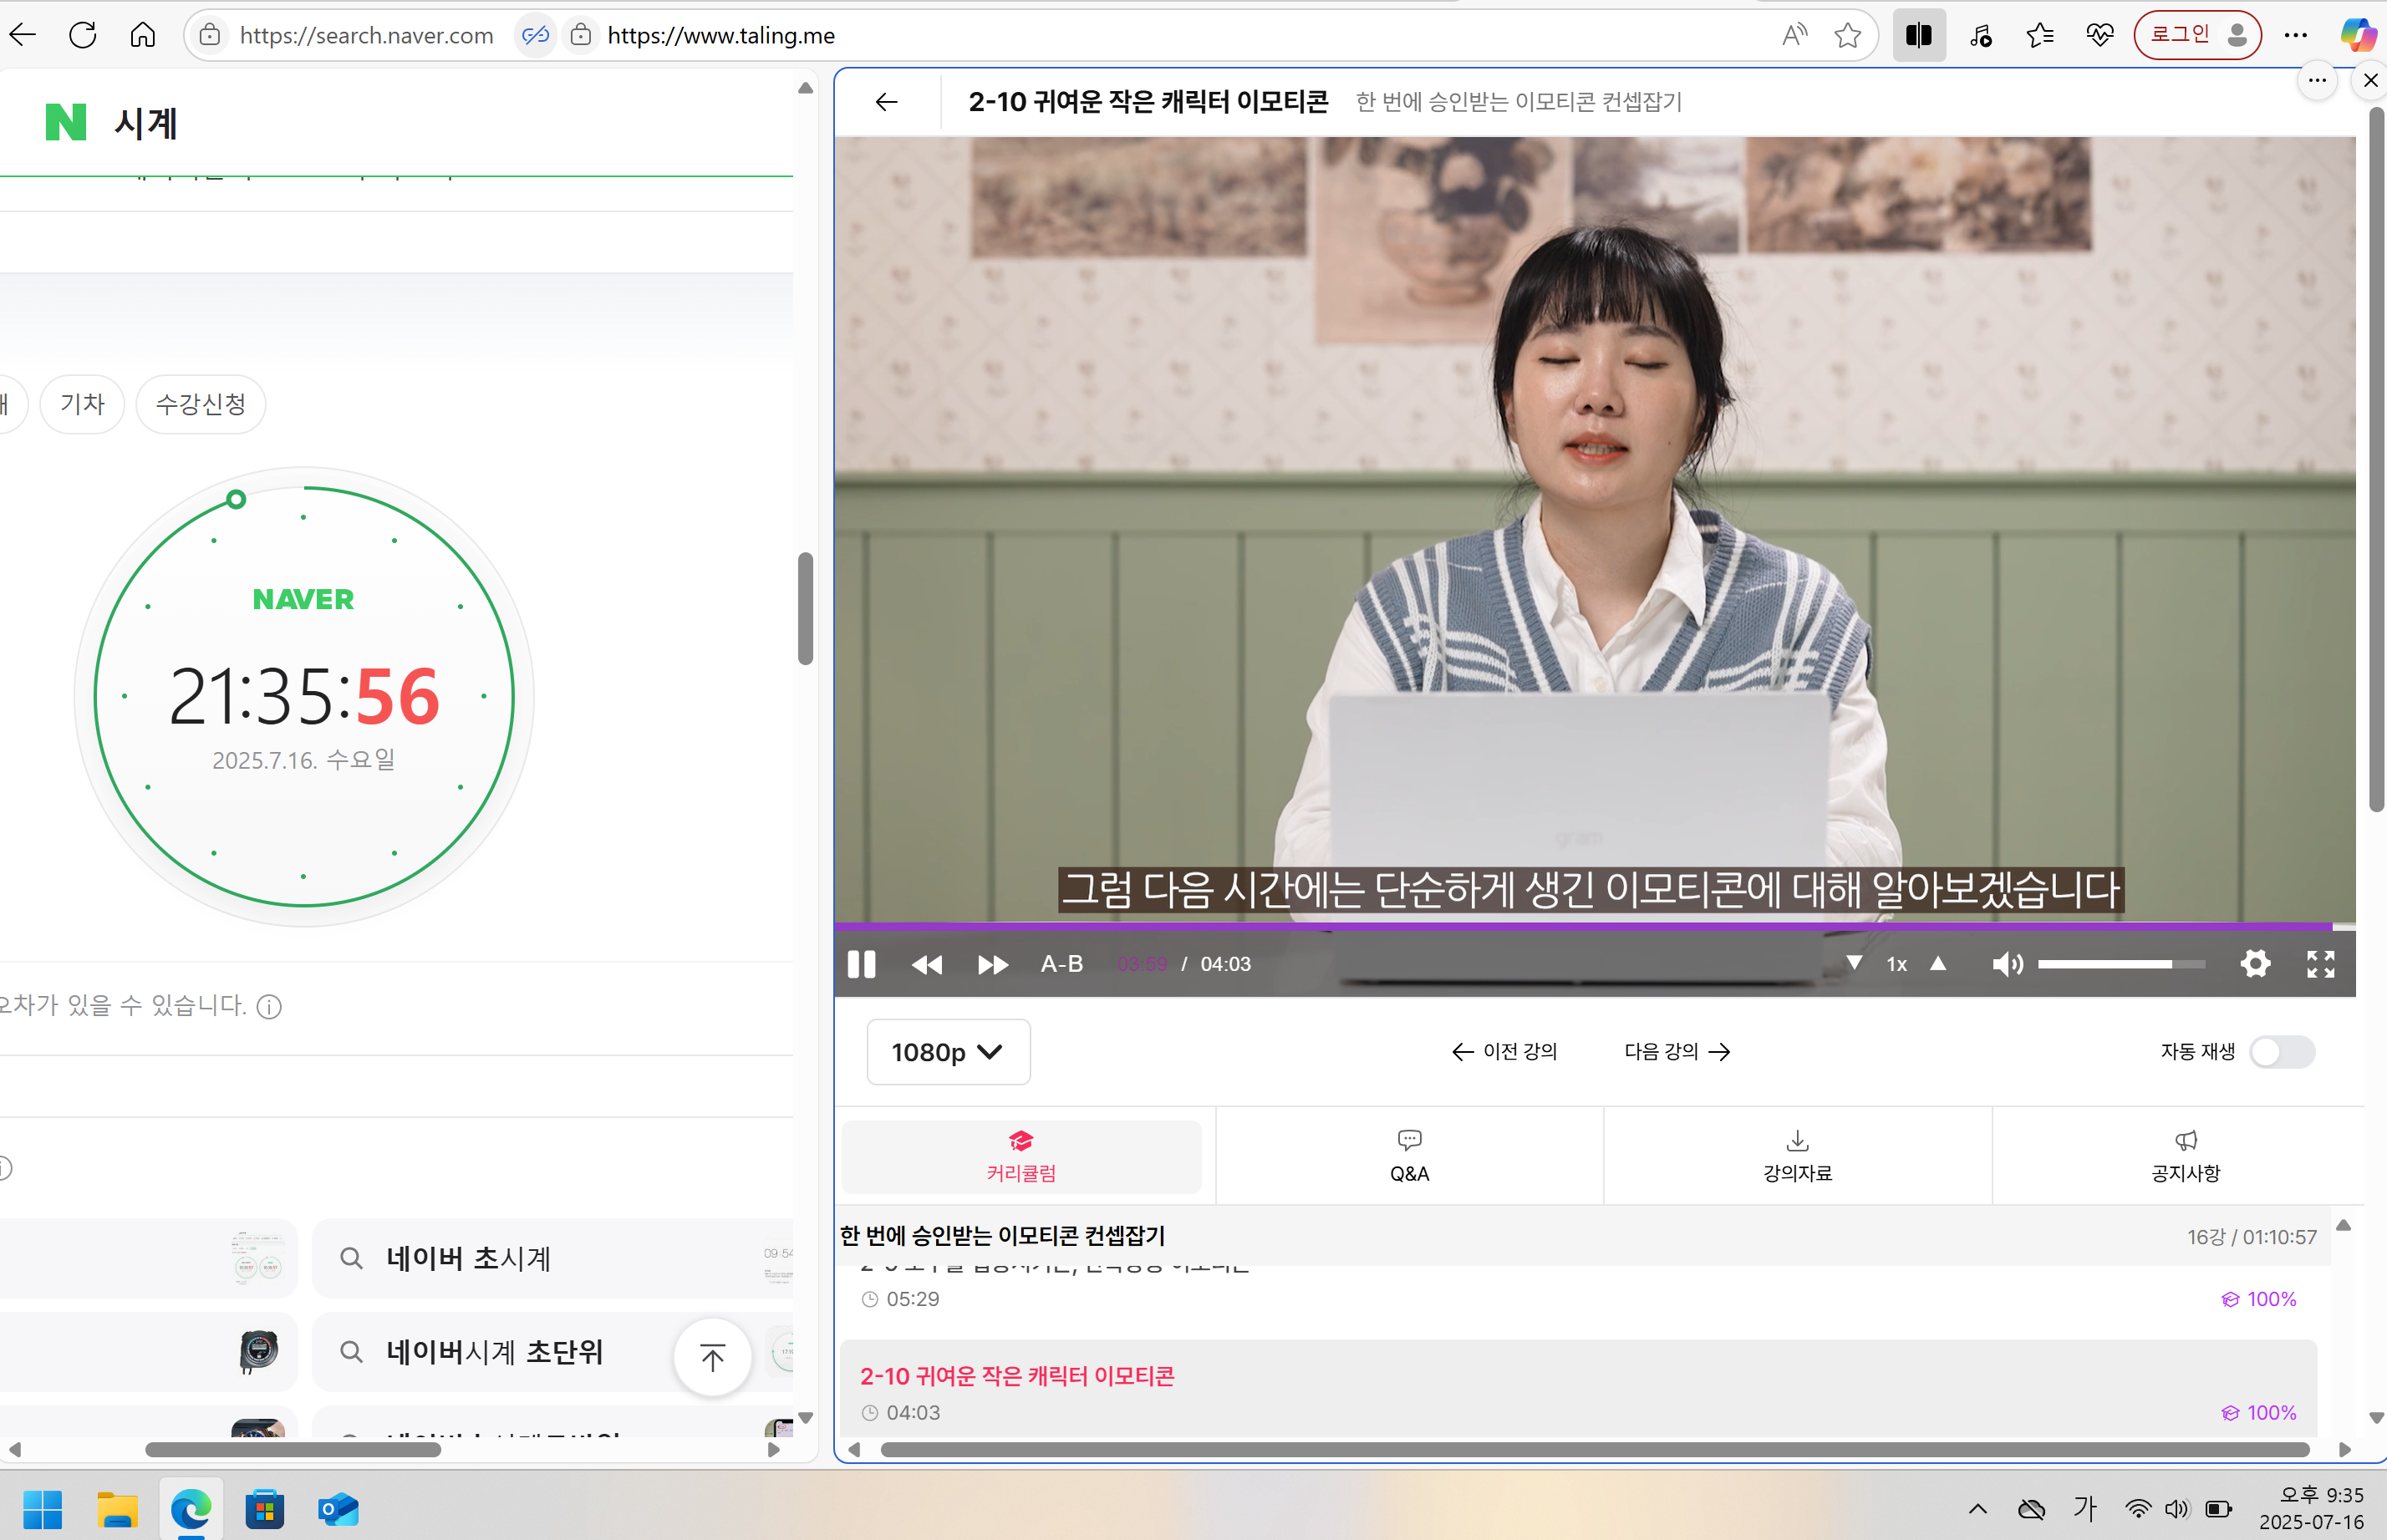2387x1540 pixels.
Task: Go to 다음 강의 next lecture
Action: click(1676, 1051)
